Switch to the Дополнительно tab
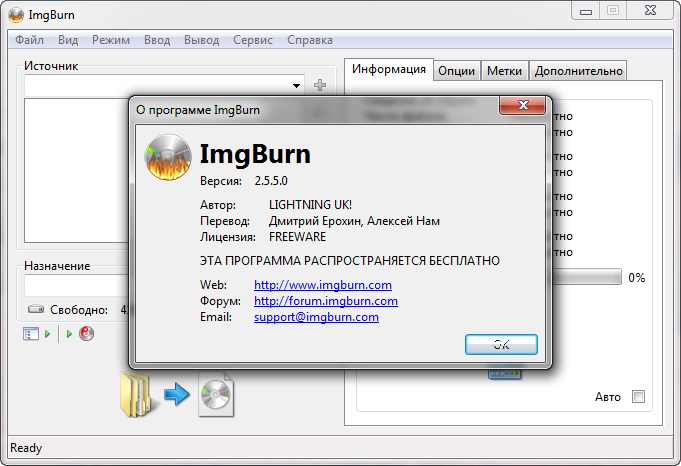 [579, 71]
